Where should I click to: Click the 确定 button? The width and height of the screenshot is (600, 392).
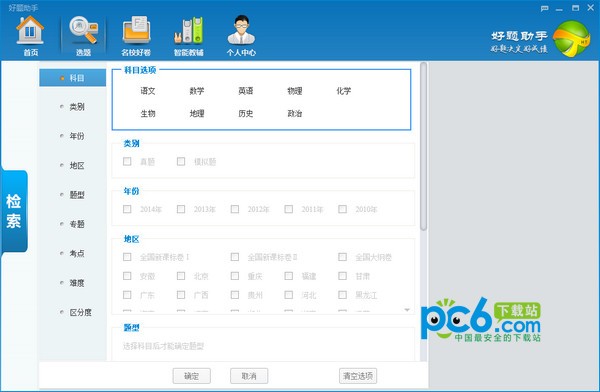tap(191, 376)
